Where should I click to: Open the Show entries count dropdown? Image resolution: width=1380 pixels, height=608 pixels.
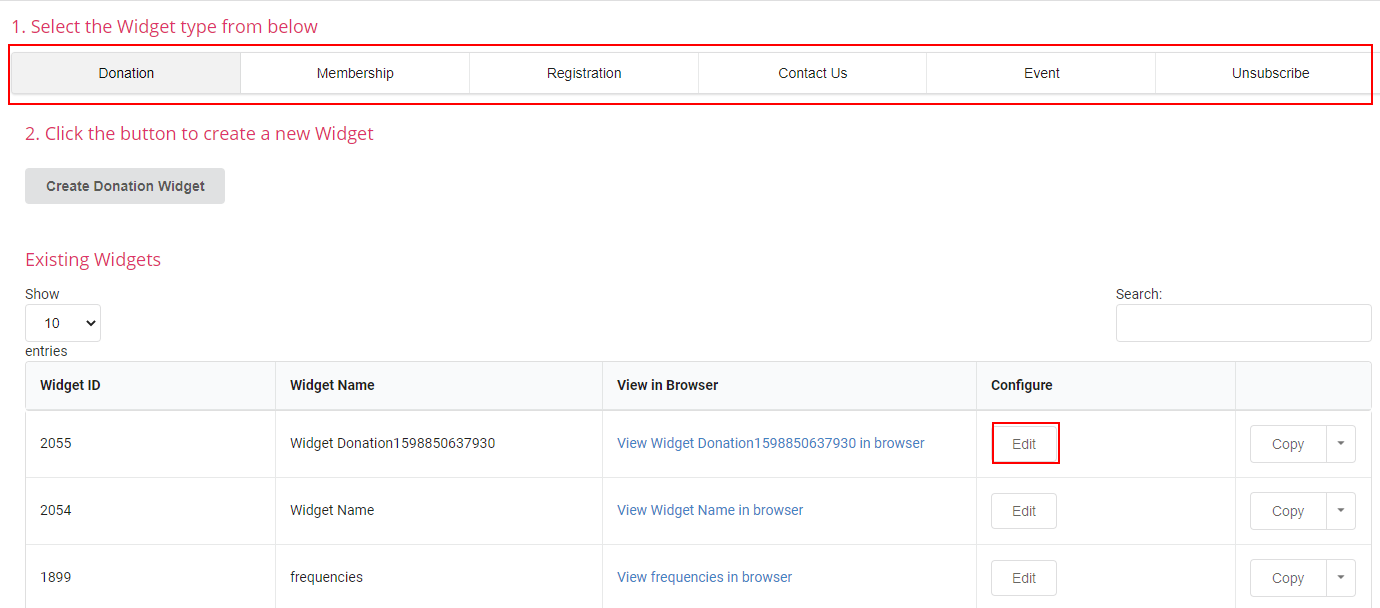[x=63, y=323]
